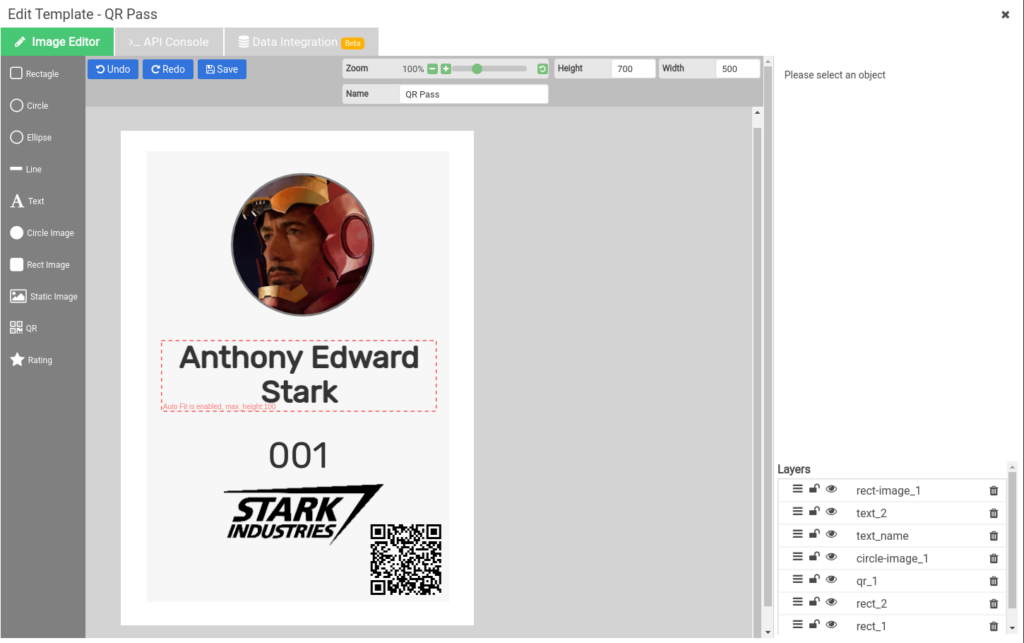Delete the rect_2 layer
The width and height of the screenshot is (1024, 643).
point(993,604)
